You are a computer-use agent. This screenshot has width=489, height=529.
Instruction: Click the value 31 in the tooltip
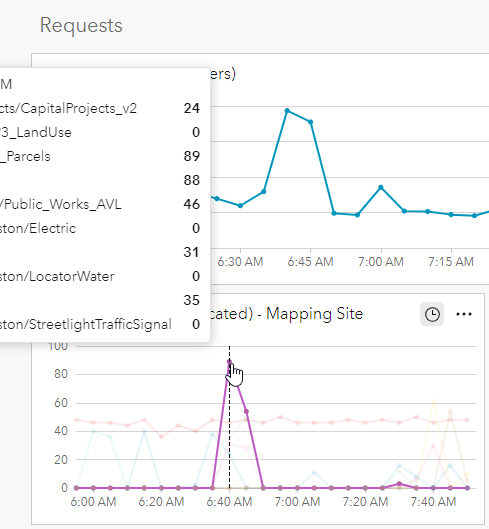(192, 252)
